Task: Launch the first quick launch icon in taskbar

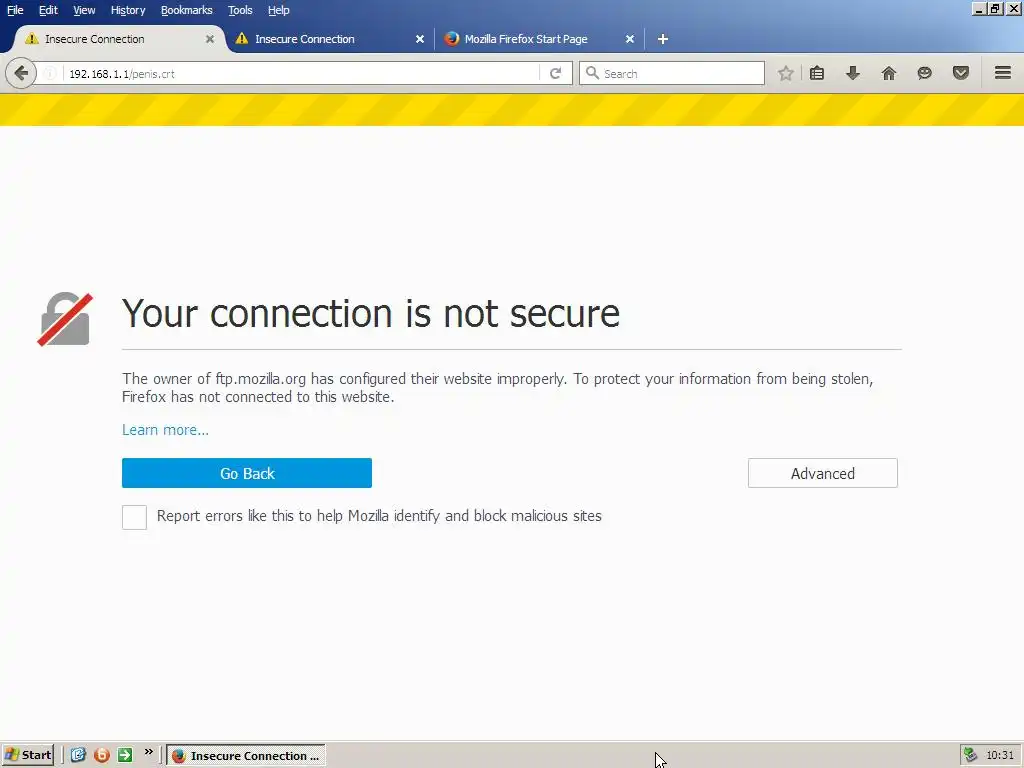Action: (x=78, y=755)
